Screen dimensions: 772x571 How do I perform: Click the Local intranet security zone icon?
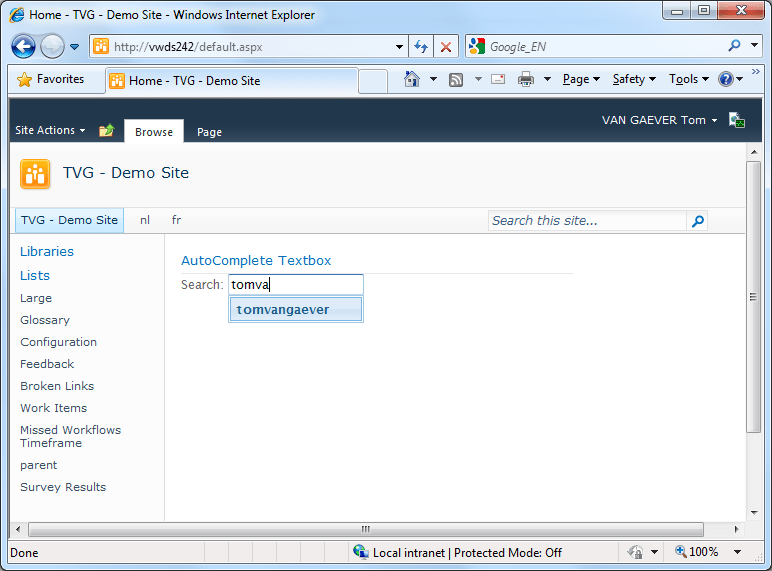361,552
